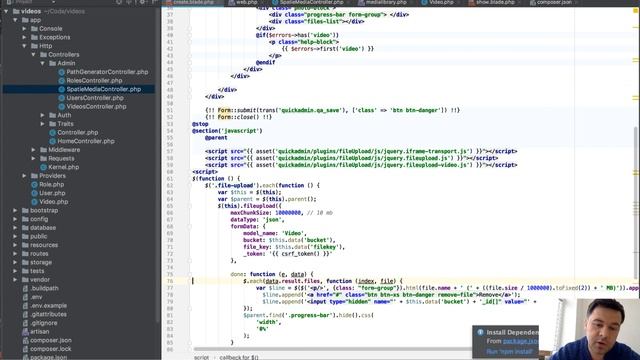Open Video.php model file
640x360 pixels.
pyautogui.click(x=53, y=202)
